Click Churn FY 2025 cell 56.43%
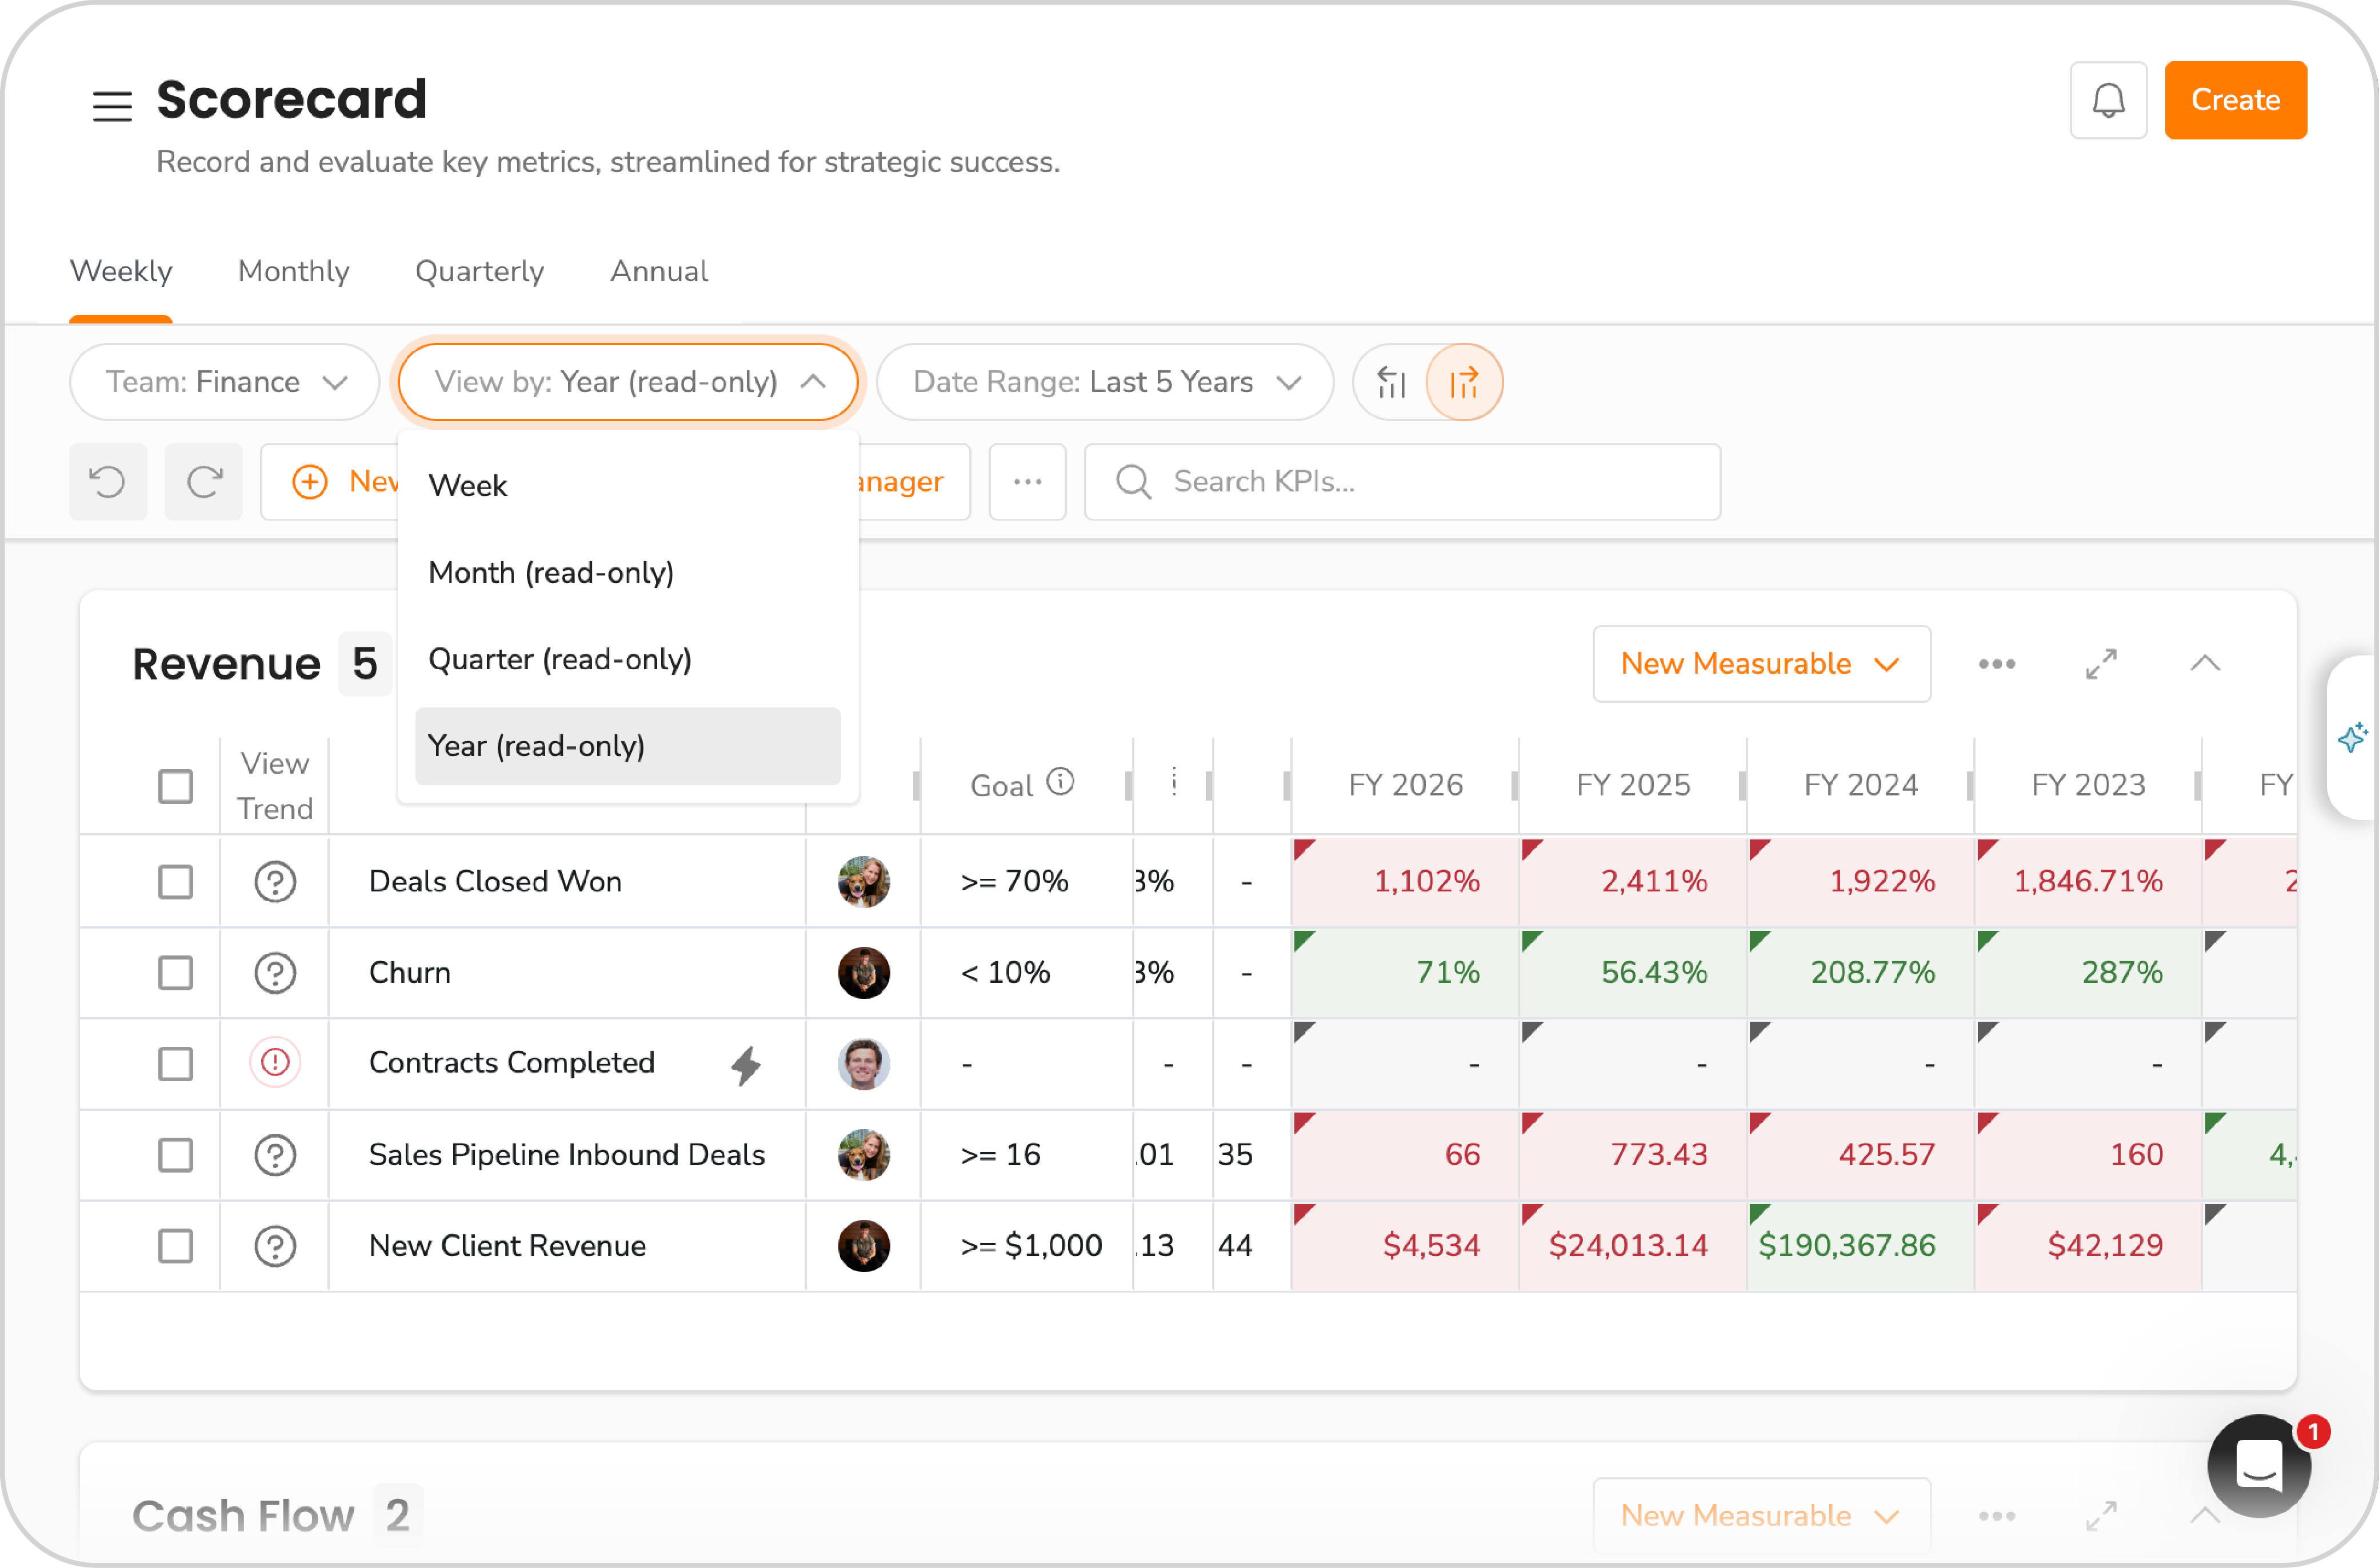Screen dimensions: 2379x1568 1632,973
